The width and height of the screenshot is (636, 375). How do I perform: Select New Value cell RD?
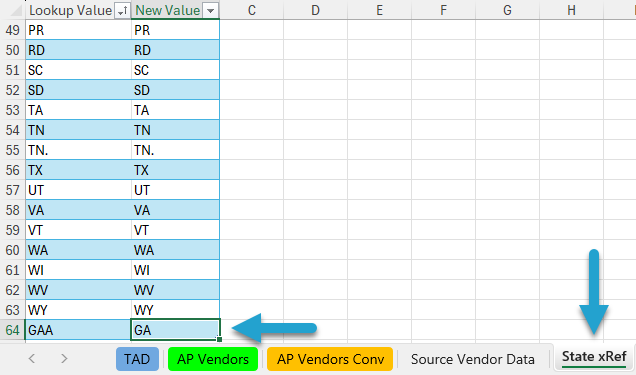(175, 50)
